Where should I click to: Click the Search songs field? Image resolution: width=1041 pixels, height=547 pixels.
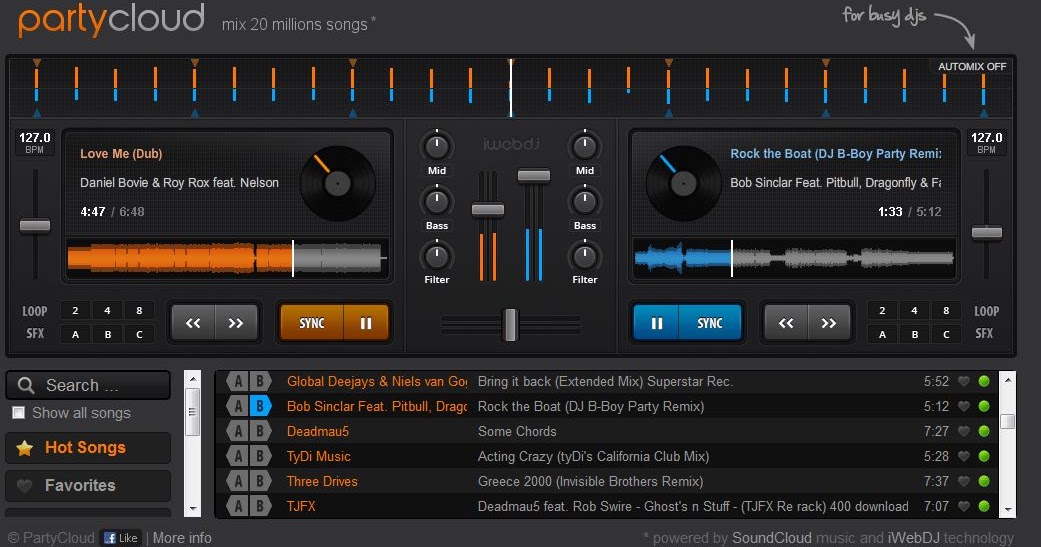(x=88, y=385)
